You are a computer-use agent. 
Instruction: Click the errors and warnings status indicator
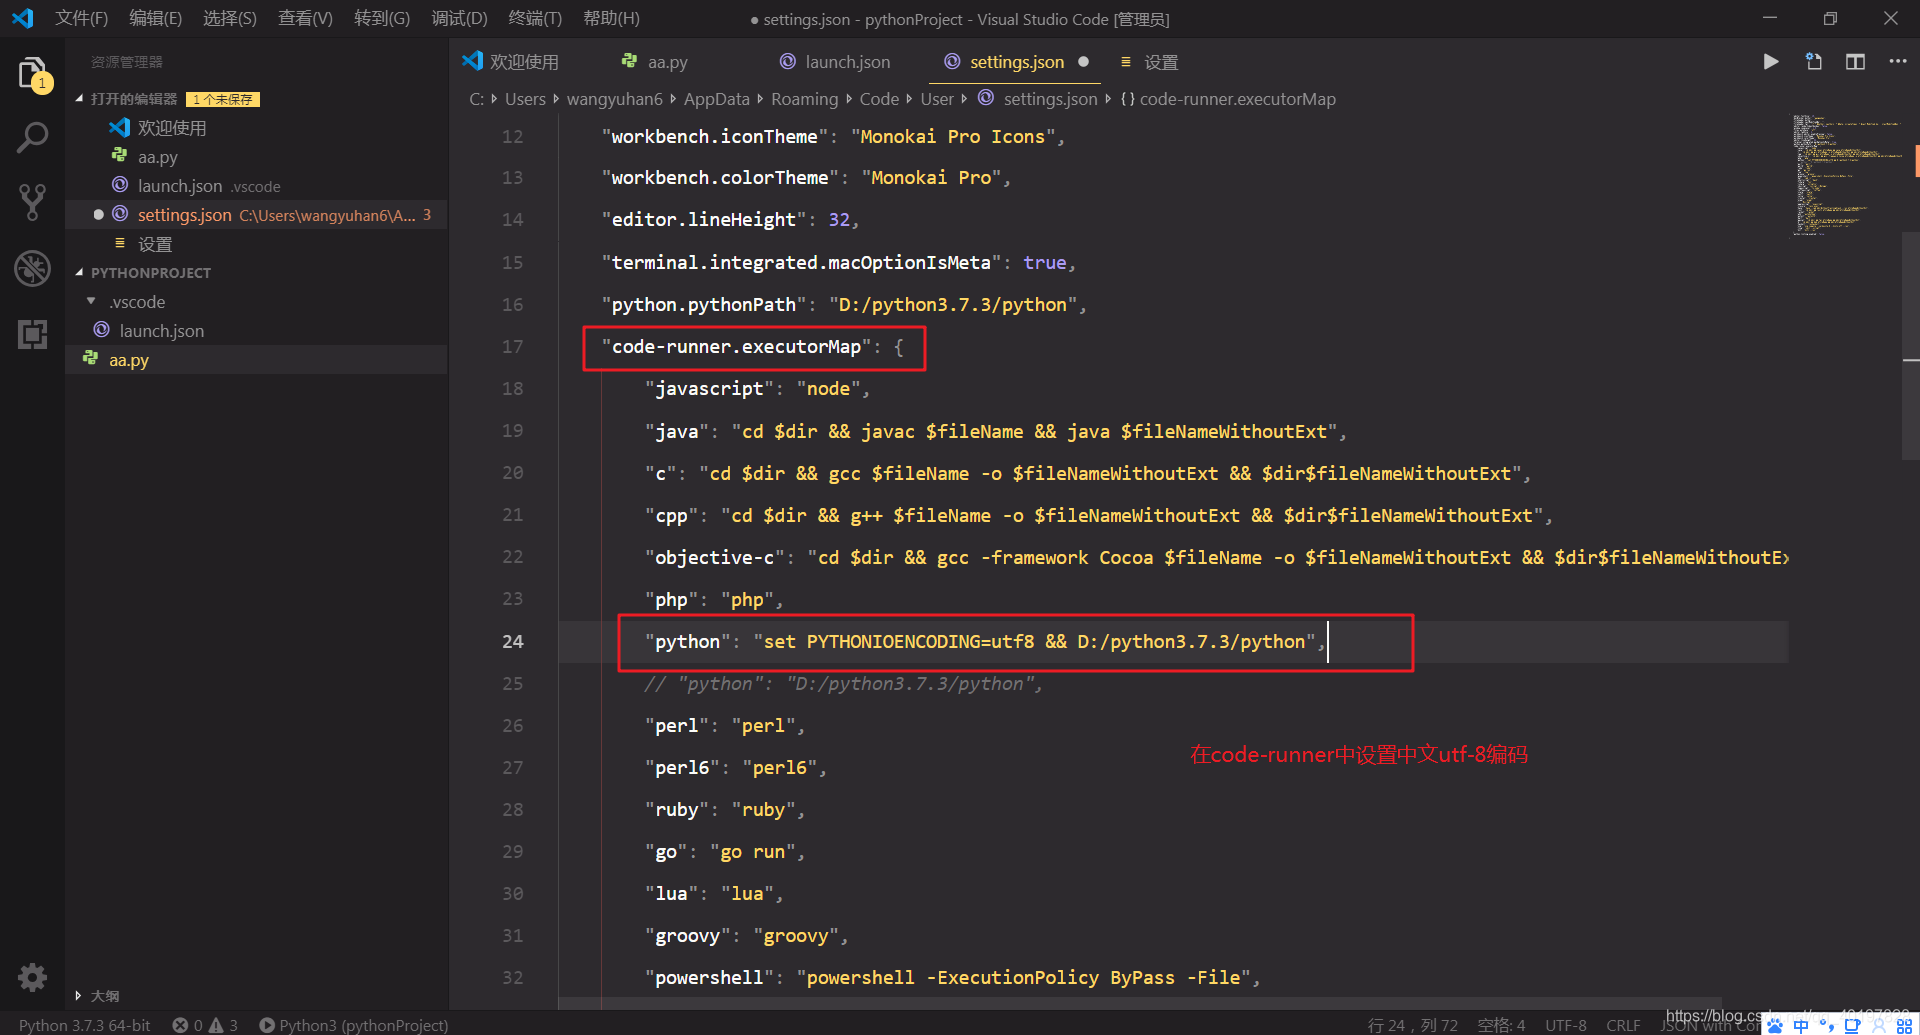(x=205, y=1025)
